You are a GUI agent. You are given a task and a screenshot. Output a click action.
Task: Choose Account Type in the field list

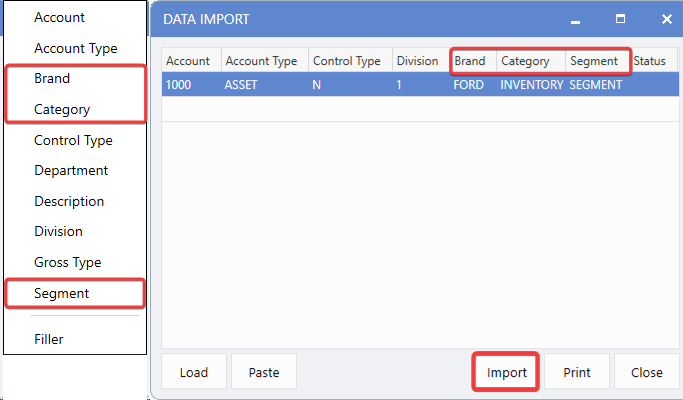(x=76, y=48)
